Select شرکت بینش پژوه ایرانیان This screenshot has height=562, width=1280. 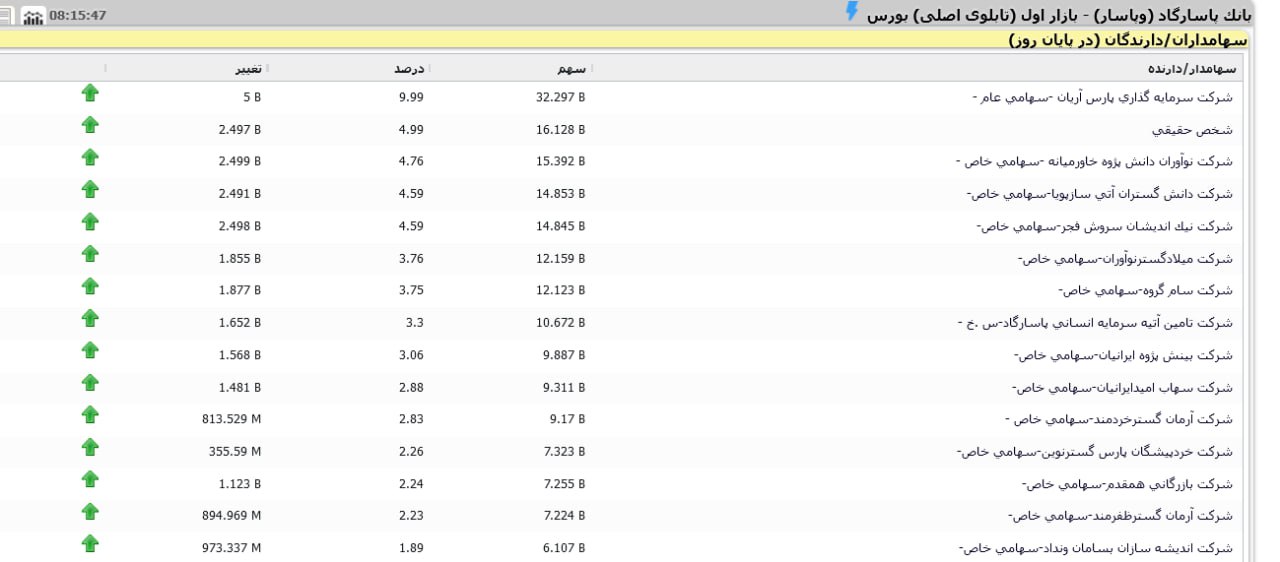[1124, 355]
